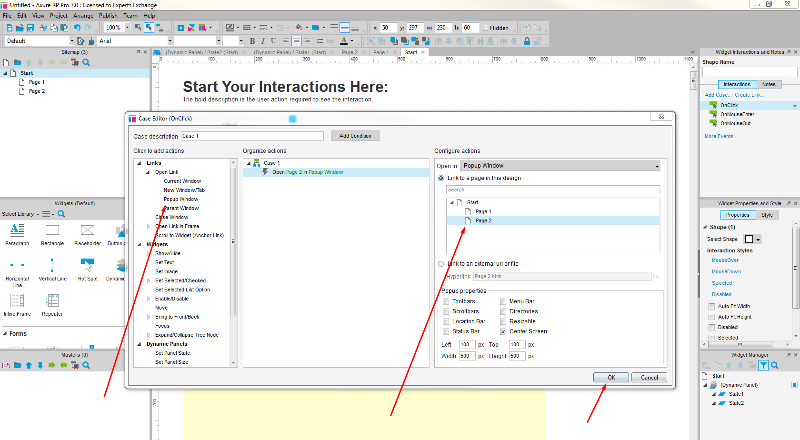Viewport: 800px width, 440px height.
Task: Select 'Link to a page in this design' radio
Action: click(441, 178)
